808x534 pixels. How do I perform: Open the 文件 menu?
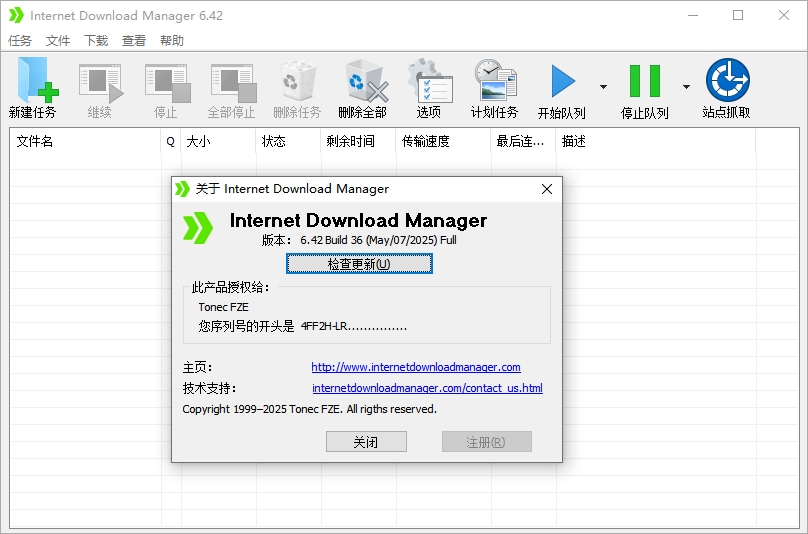58,41
